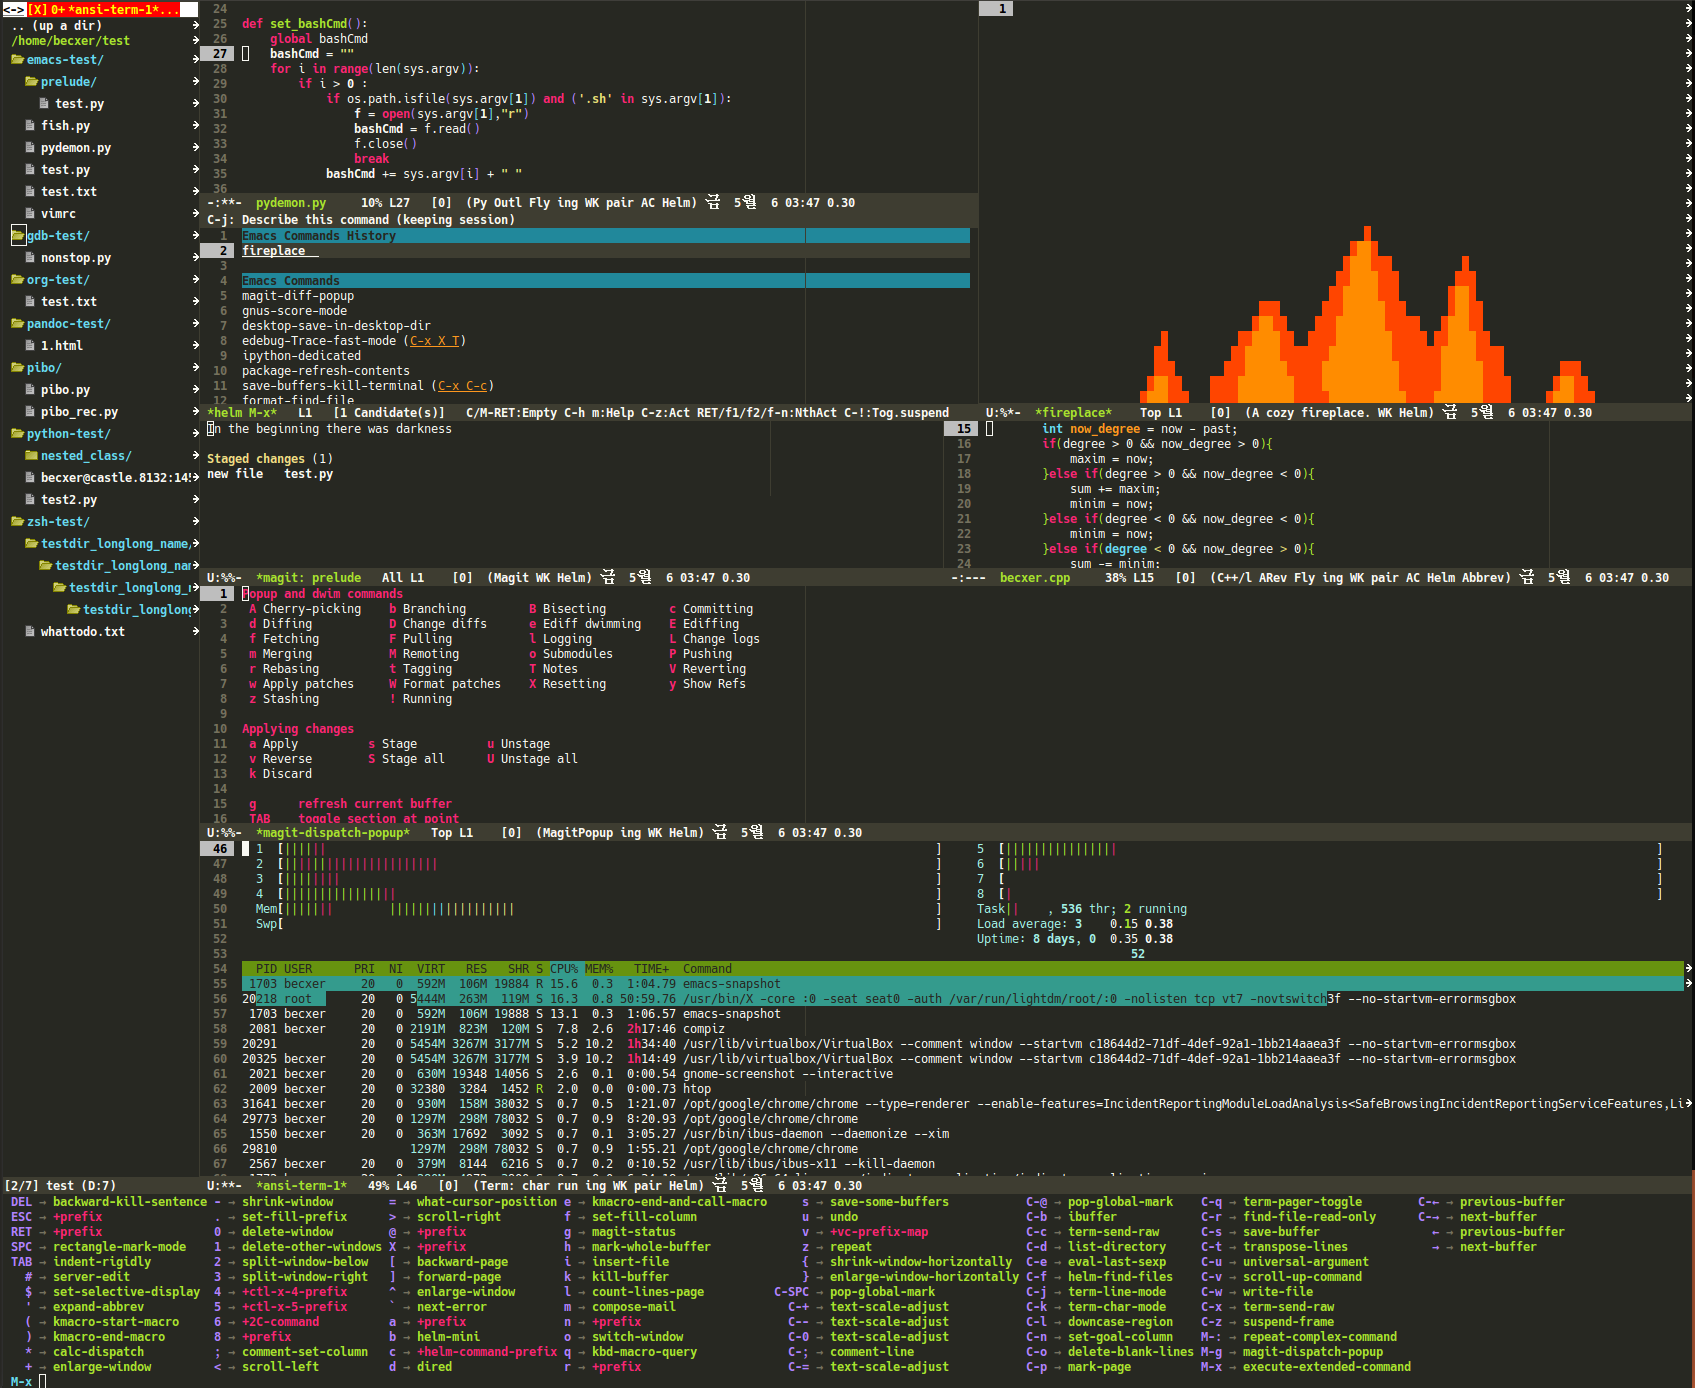
Task: Click the TIME+ column header in htop
Action: click(x=651, y=969)
